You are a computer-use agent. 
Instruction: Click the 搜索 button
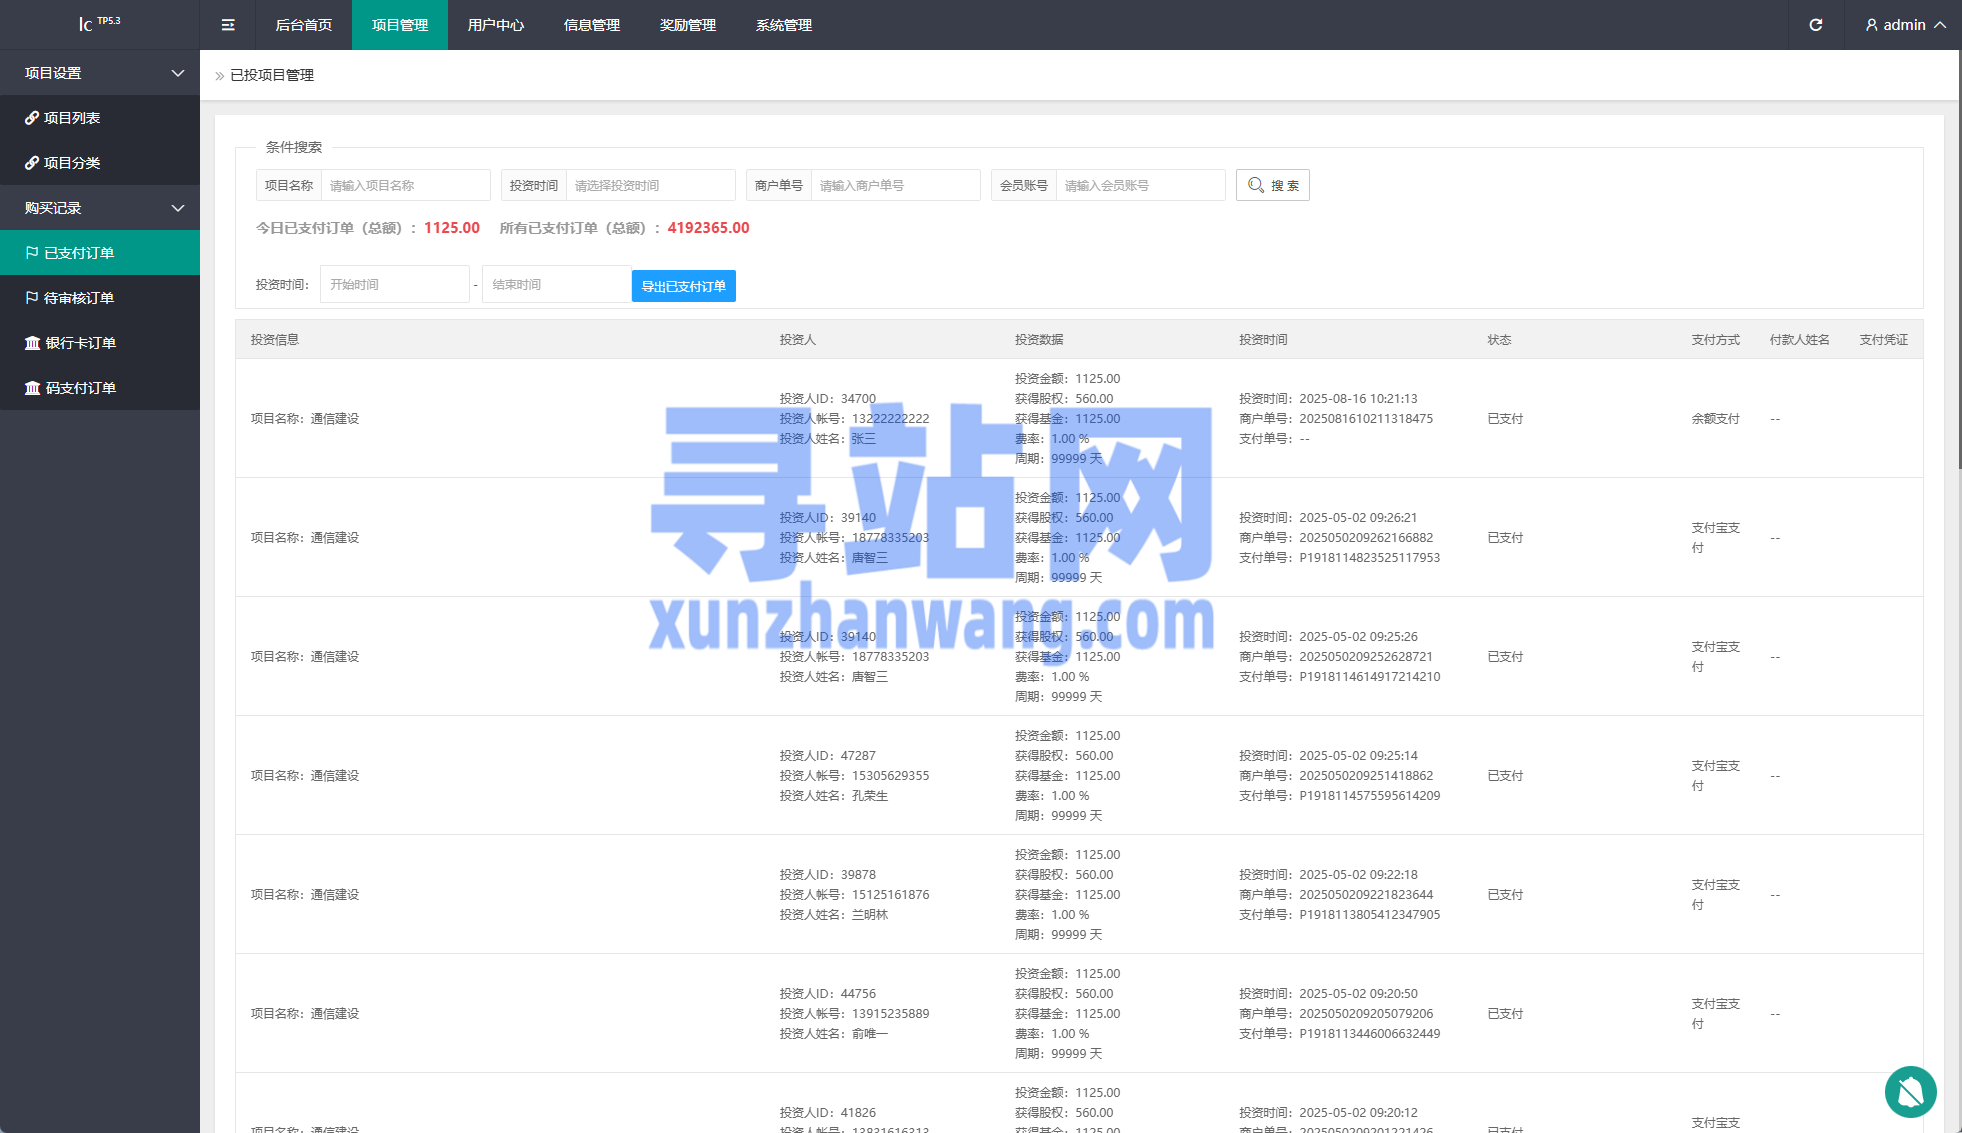(x=1273, y=185)
